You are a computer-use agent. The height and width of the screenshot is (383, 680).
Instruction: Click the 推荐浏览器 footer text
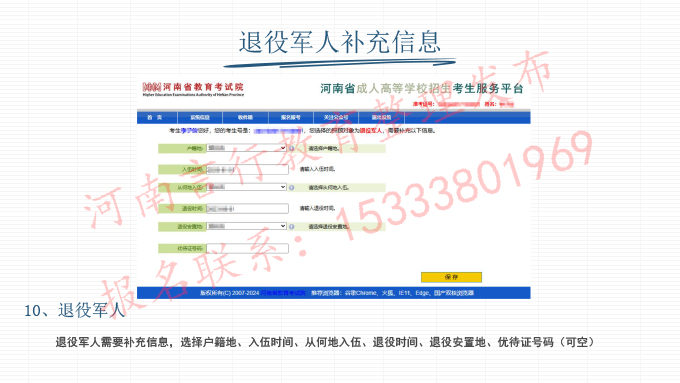[392, 293]
